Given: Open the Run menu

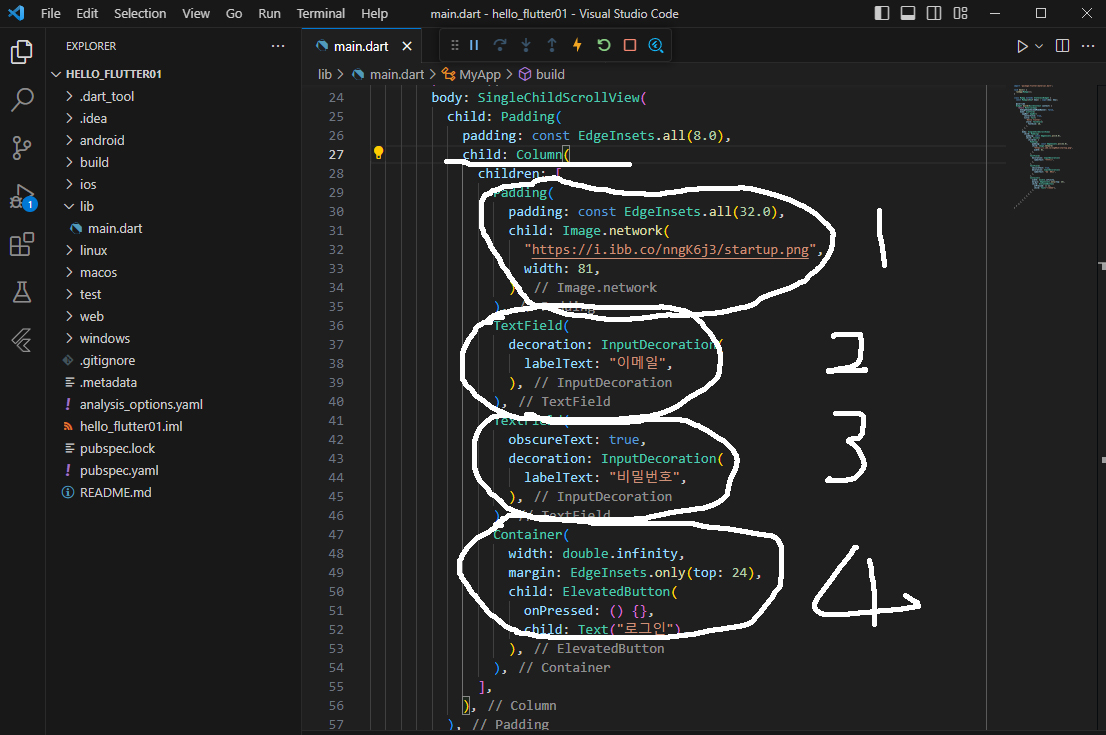Looking at the screenshot, I should pyautogui.click(x=269, y=13).
